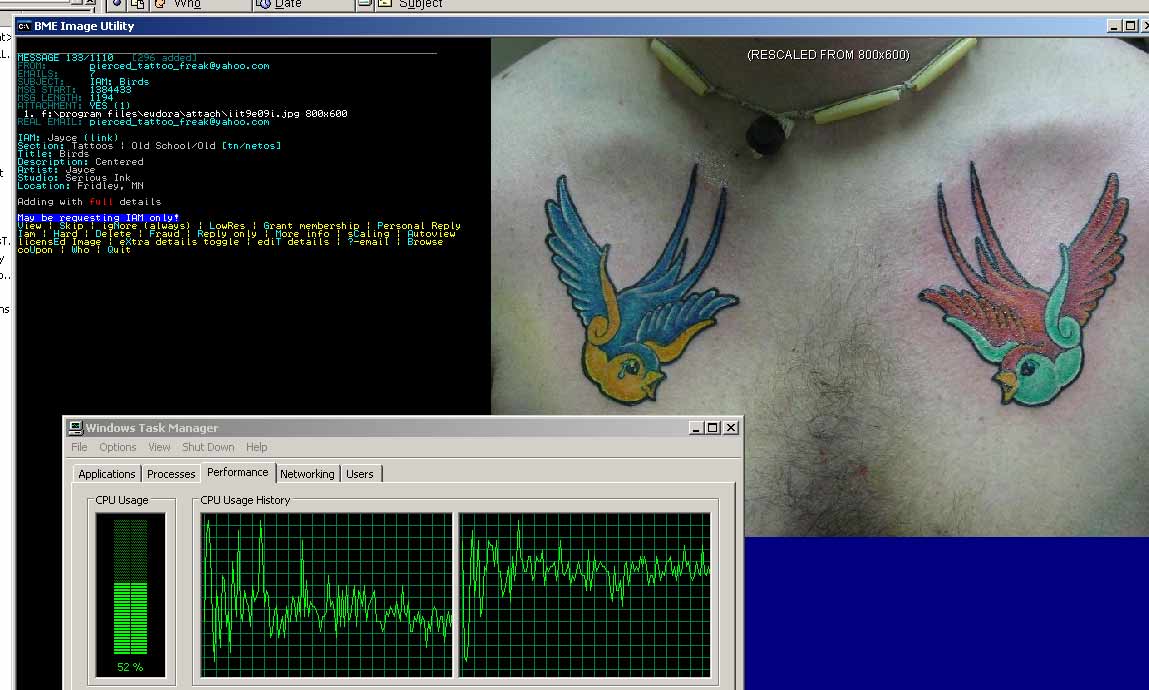Open the Shut Down menu
Viewport: 1149px width, 690px height.
pos(208,447)
